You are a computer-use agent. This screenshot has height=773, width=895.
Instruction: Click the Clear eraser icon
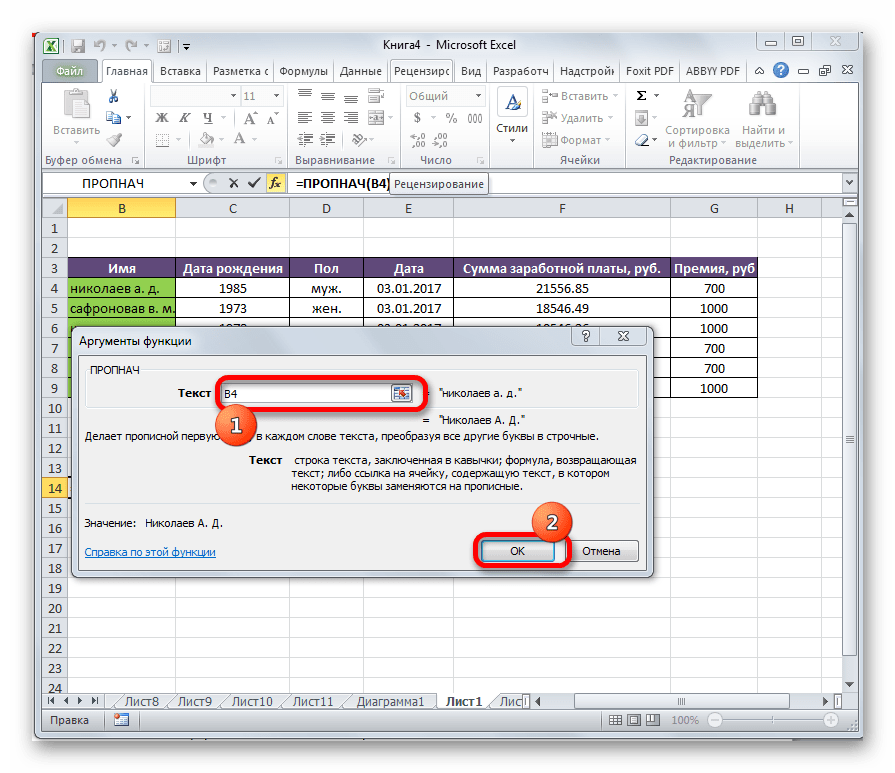[x=642, y=140]
